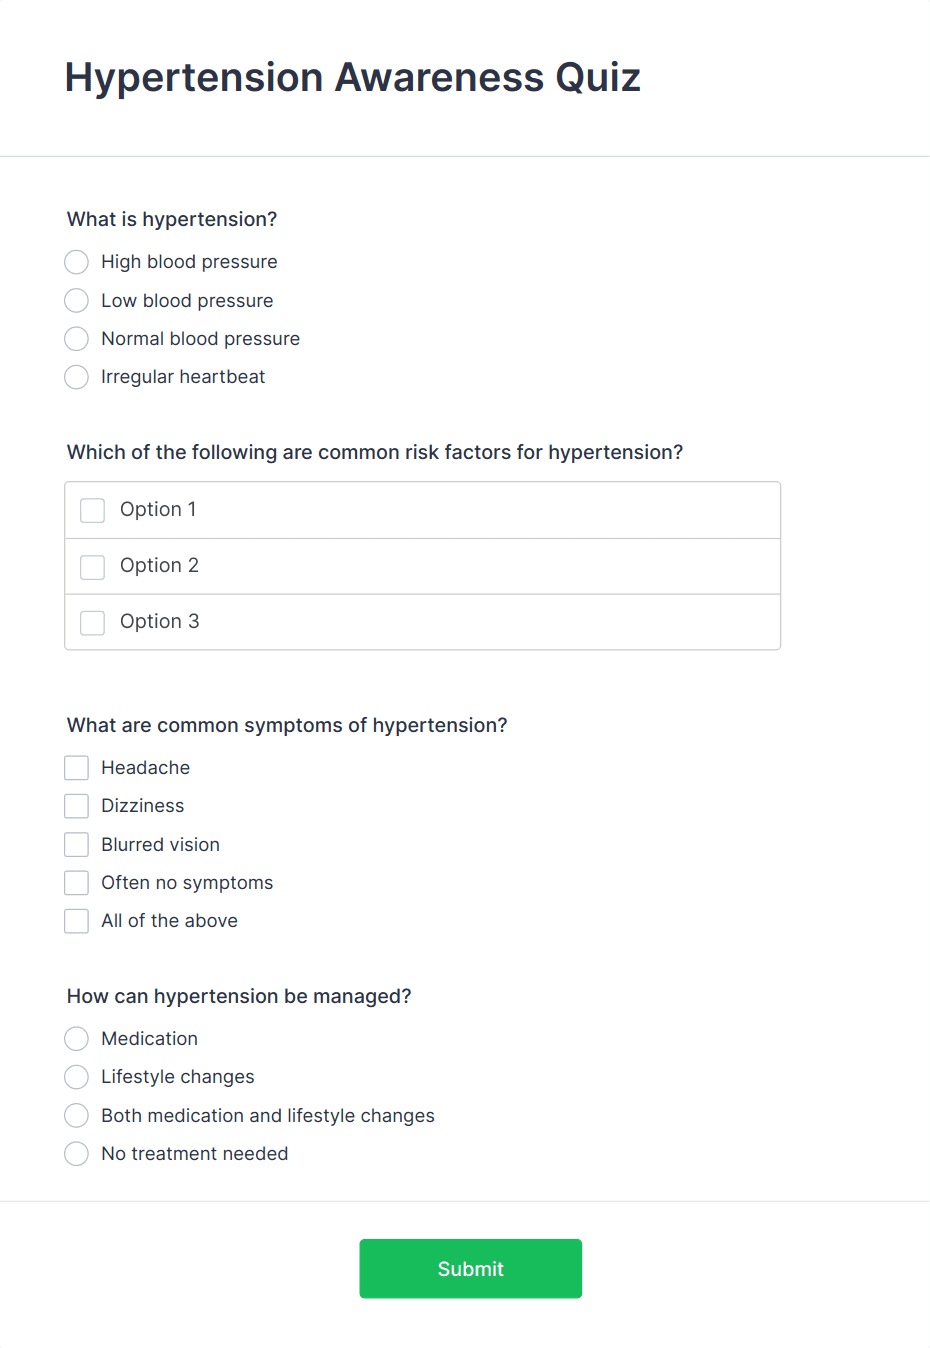930x1348 pixels.
Task: Enable the Option 3 checkbox
Action: click(x=93, y=622)
